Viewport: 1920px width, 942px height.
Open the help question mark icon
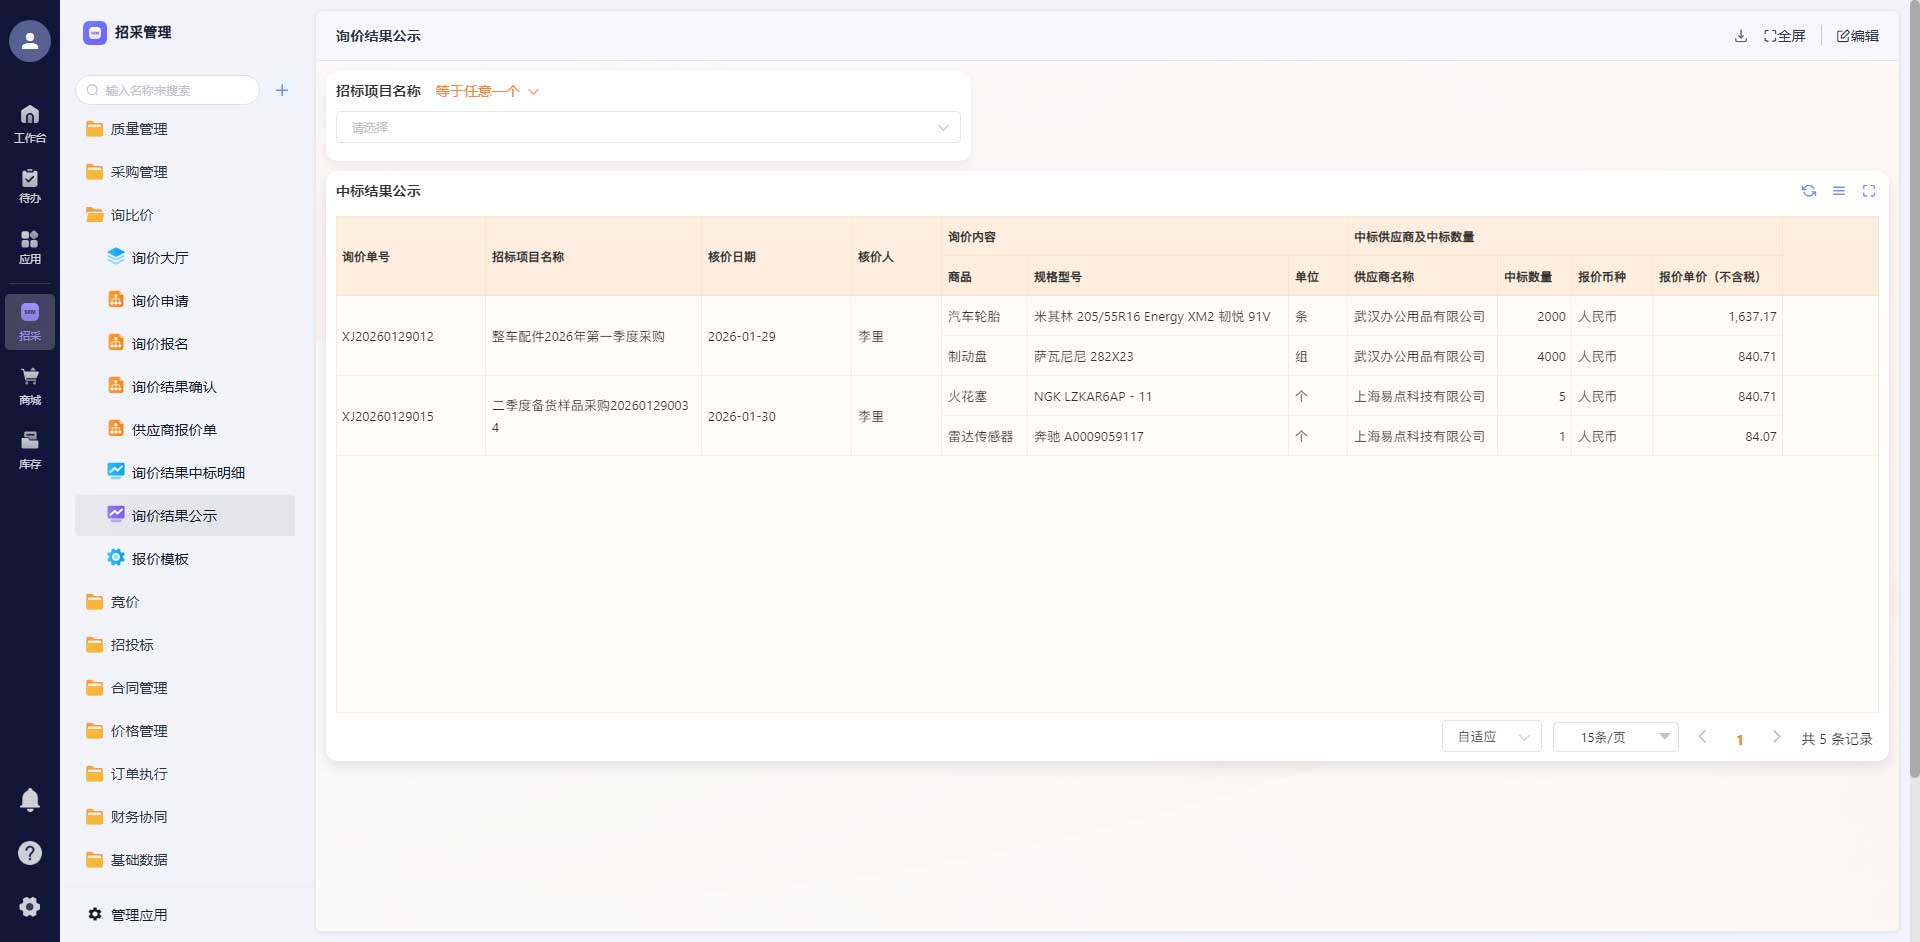pos(30,853)
